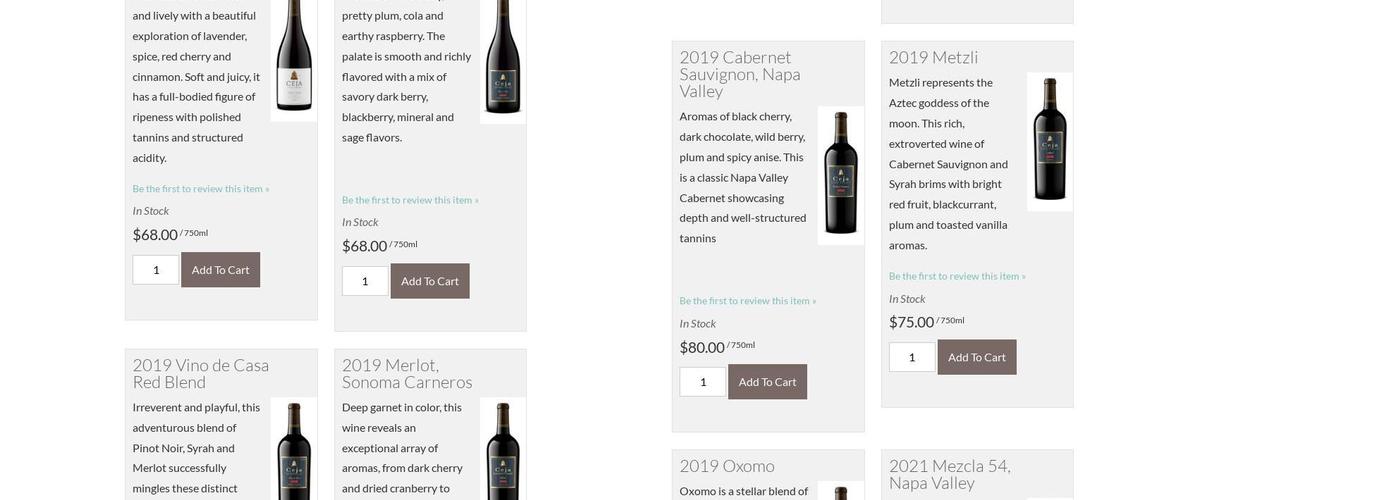
Task: Open the 2019 Cabernet Sauvignon bottle photo
Action: [840, 175]
